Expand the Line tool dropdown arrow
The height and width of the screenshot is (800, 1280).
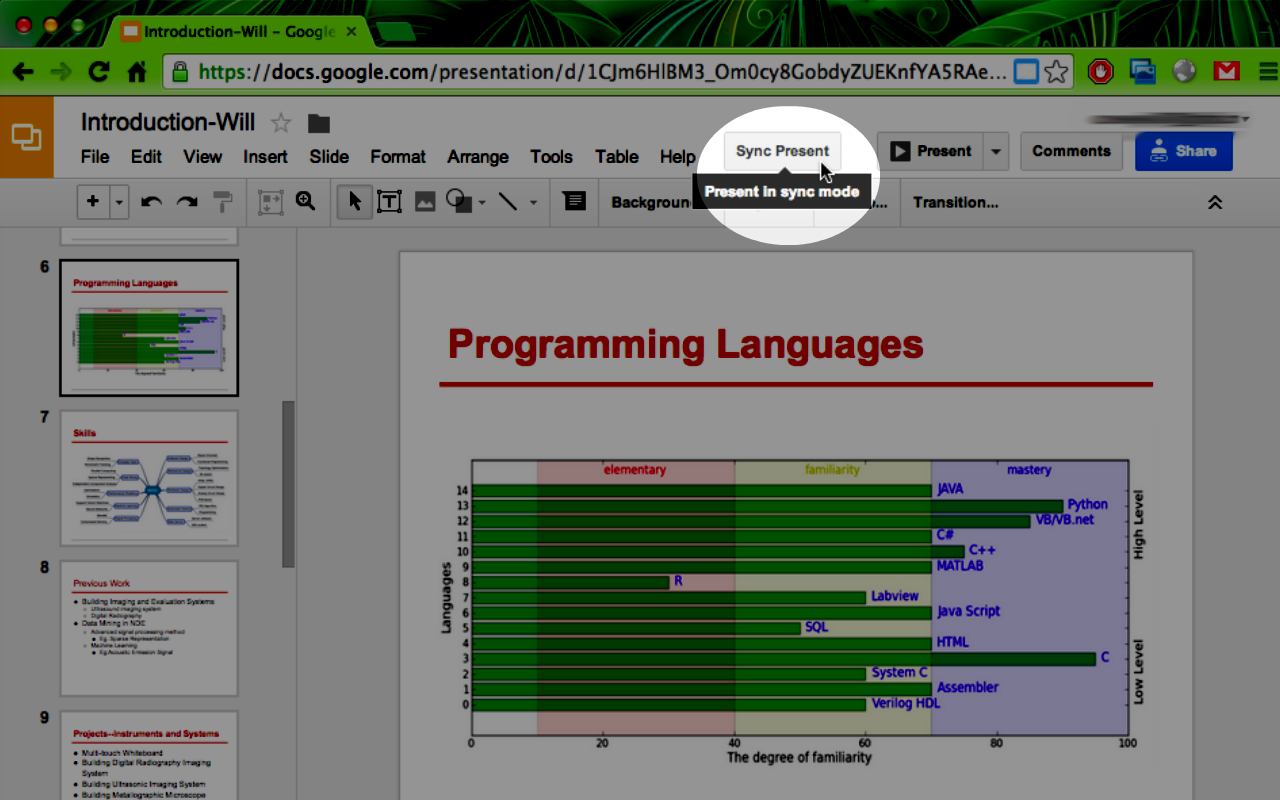(x=533, y=203)
